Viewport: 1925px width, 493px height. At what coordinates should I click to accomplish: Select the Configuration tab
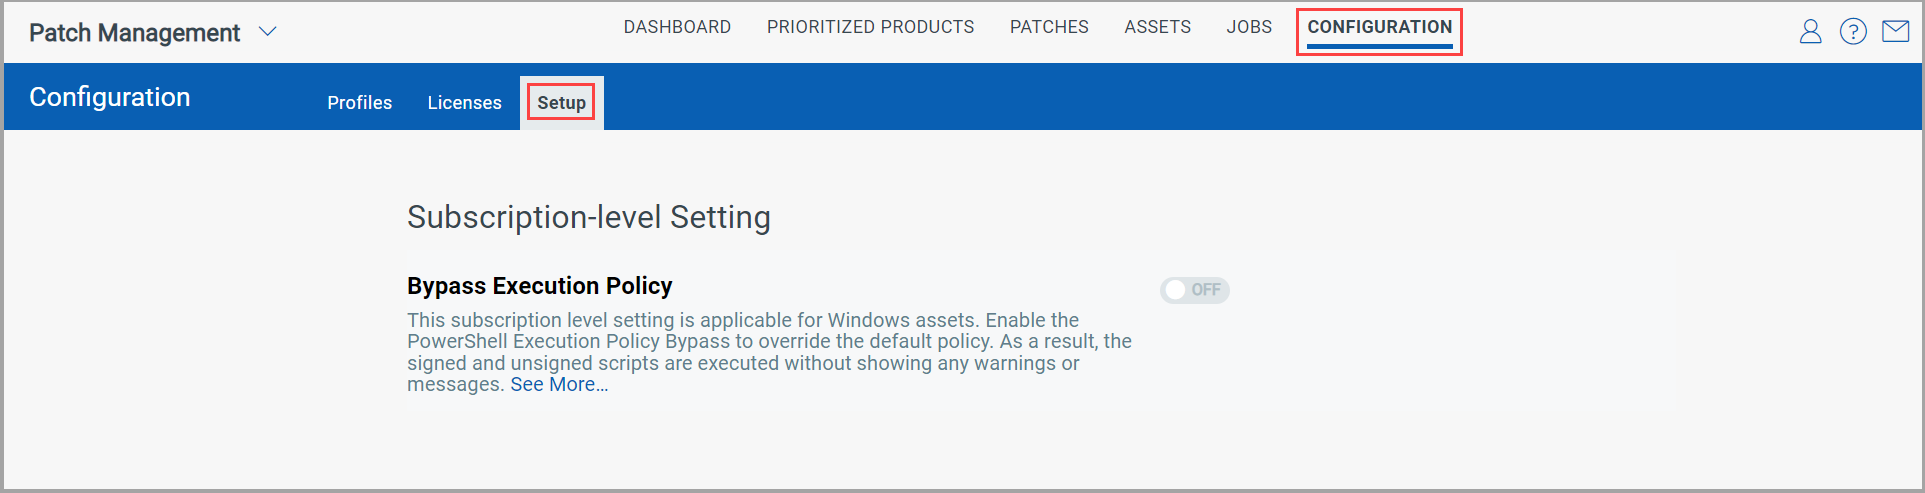tap(1379, 27)
